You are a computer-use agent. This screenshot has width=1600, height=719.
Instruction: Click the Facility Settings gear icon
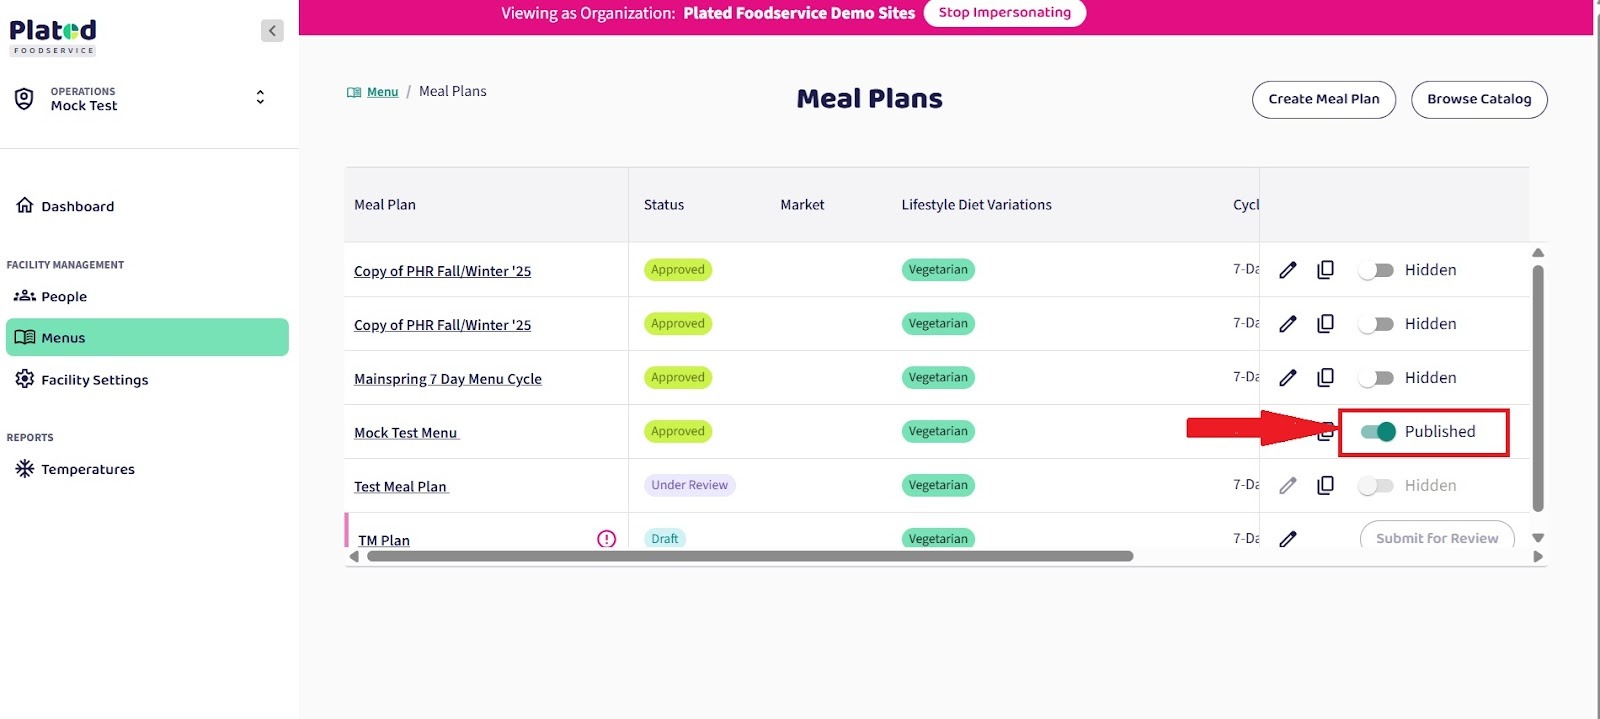(x=25, y=379)
